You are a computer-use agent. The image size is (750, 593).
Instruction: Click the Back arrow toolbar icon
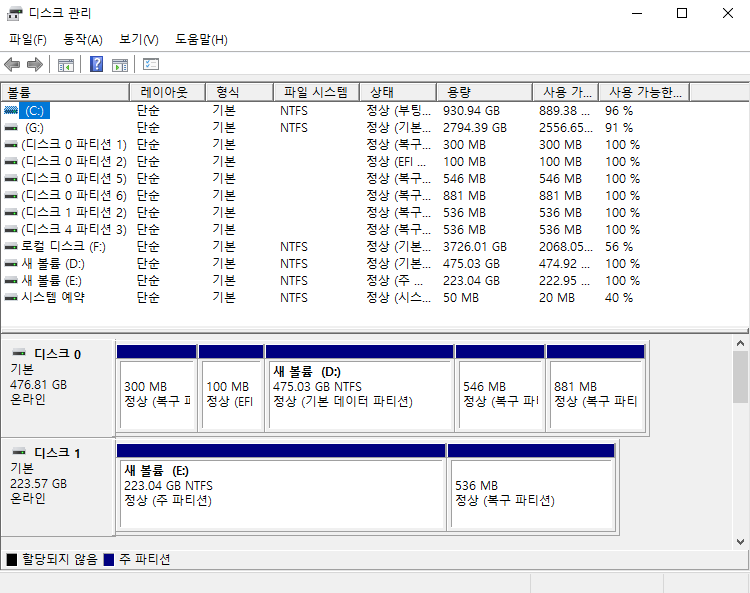coord(12,64)
